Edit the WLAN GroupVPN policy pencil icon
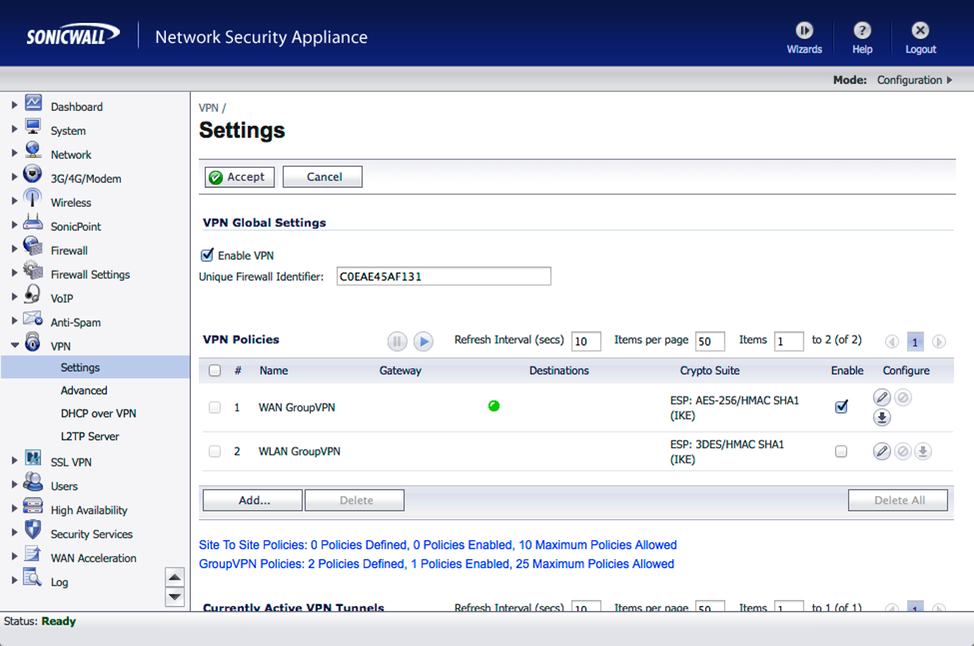The width and height of the screenshot is (974, 646). (x=881, y=451)
